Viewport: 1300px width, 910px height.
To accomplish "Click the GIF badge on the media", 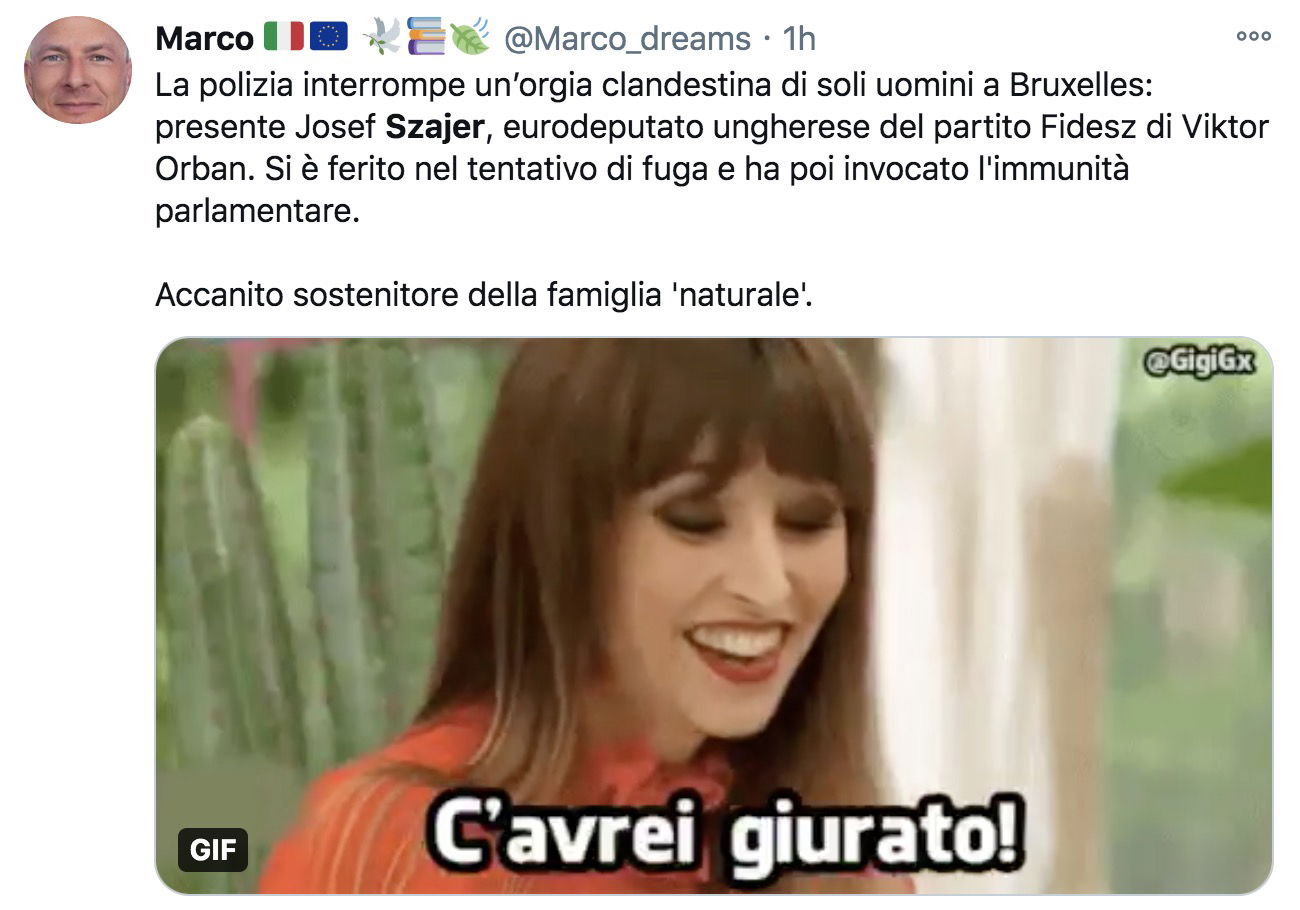I will (214, 850).
